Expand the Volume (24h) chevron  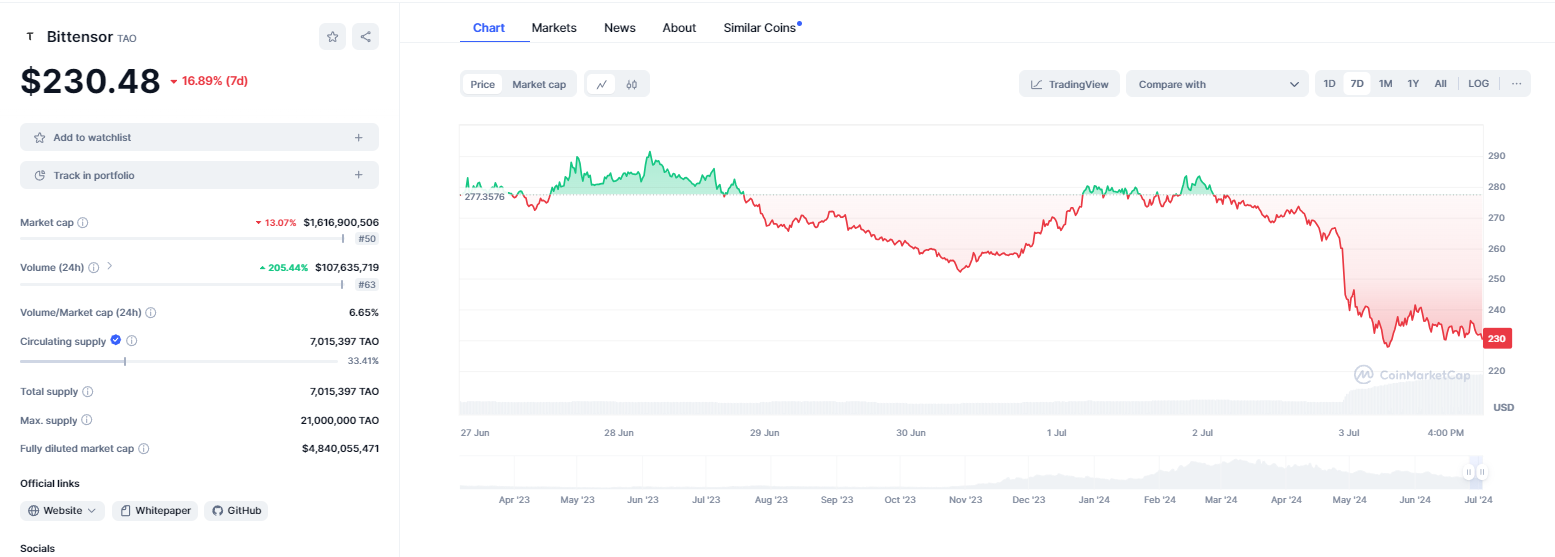pos(110,267)
